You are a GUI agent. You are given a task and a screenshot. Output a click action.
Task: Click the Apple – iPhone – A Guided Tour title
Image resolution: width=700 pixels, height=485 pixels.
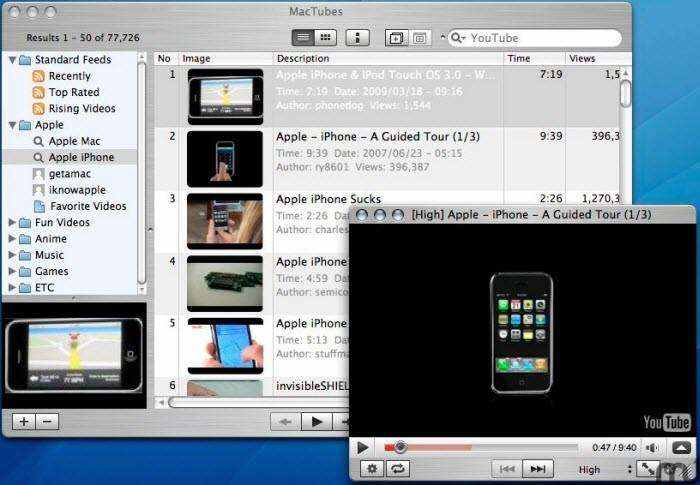click(x=378, y=137)
